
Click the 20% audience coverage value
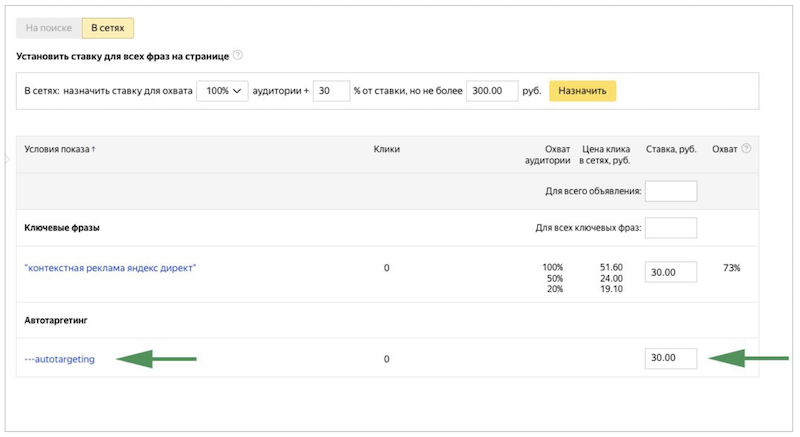coord(555,289)
